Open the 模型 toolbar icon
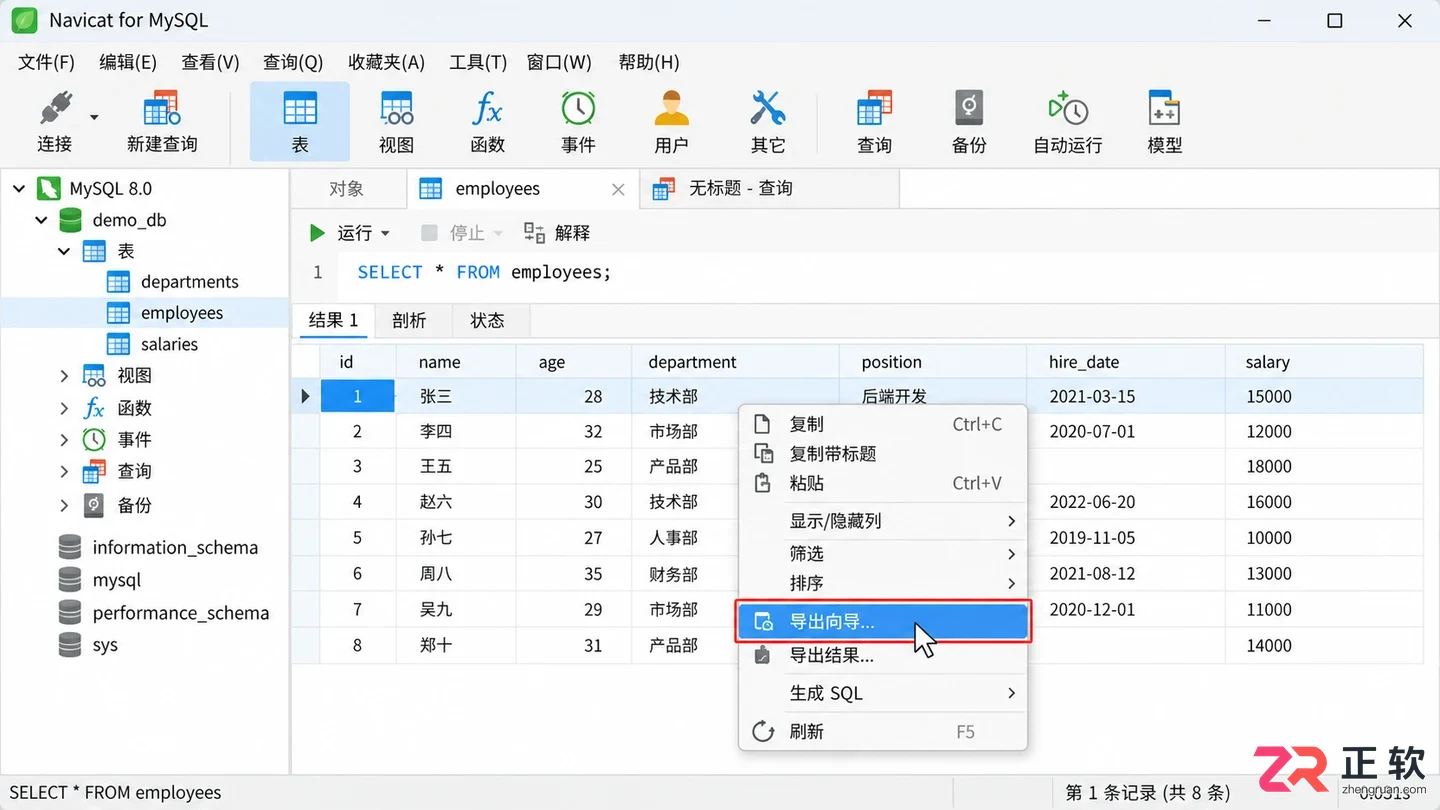 coord(1164,122)
